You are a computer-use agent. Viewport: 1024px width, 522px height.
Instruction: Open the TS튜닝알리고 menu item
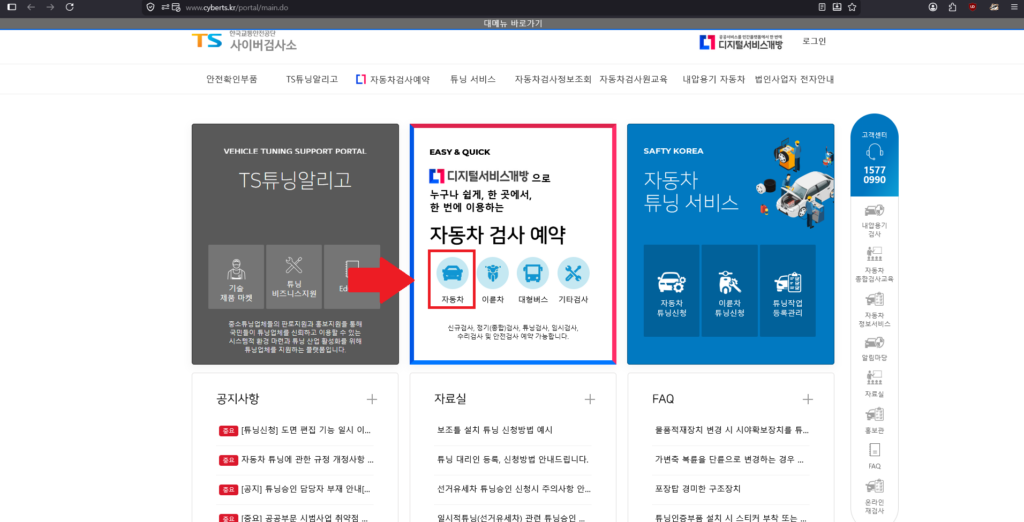312,79
